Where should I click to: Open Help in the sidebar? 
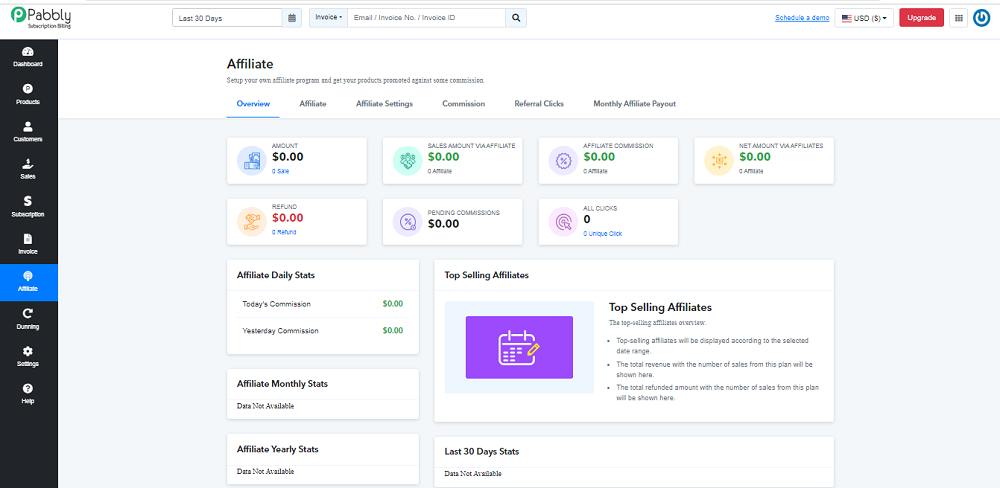pos(28,394)
